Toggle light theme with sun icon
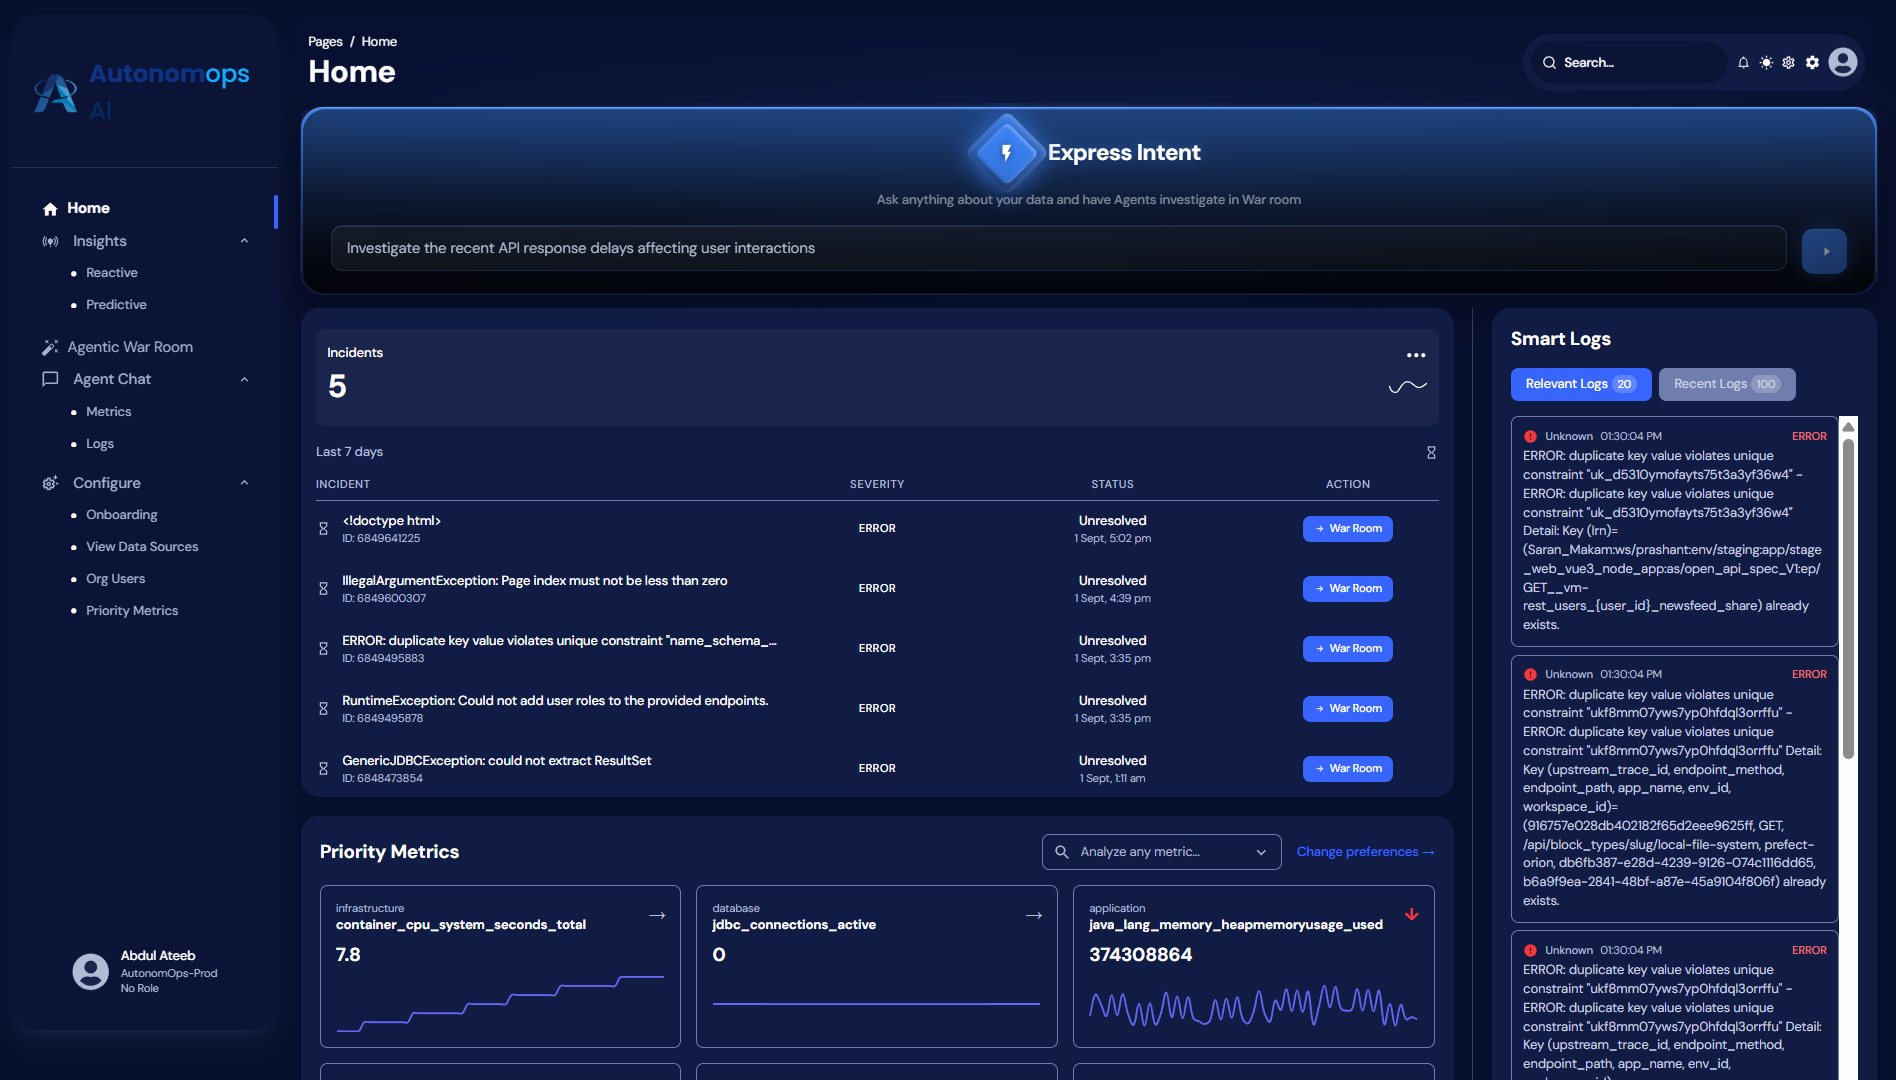The image size is (1896, 1080). coord(1766,63)
